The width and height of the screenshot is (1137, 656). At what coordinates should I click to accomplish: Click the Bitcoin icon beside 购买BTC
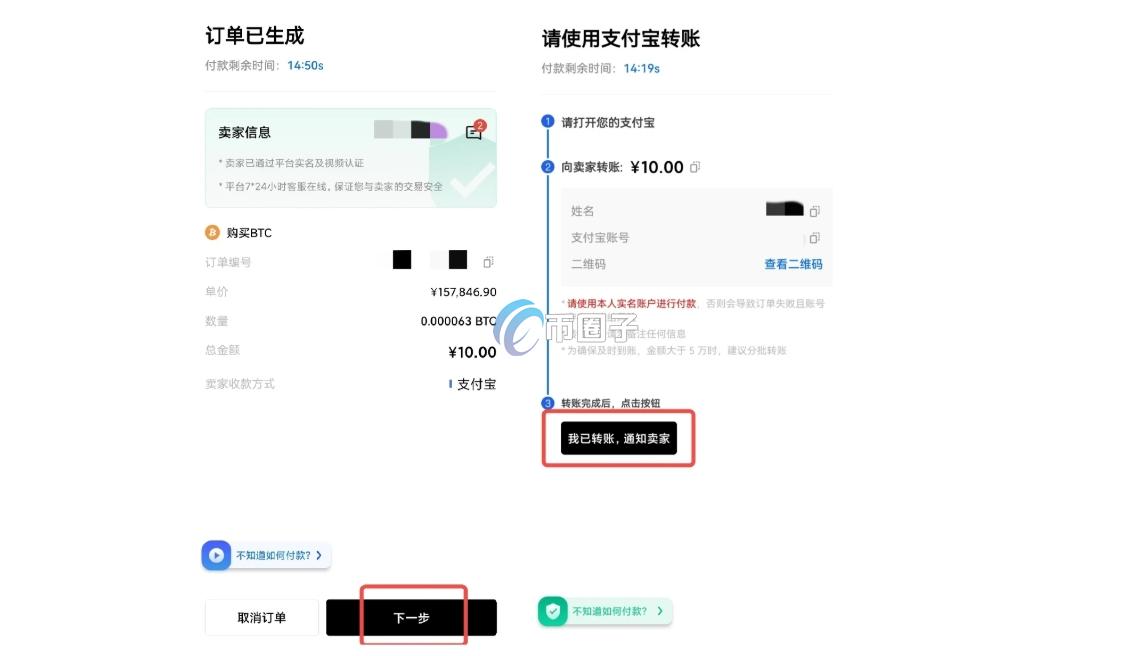(211, 232)
